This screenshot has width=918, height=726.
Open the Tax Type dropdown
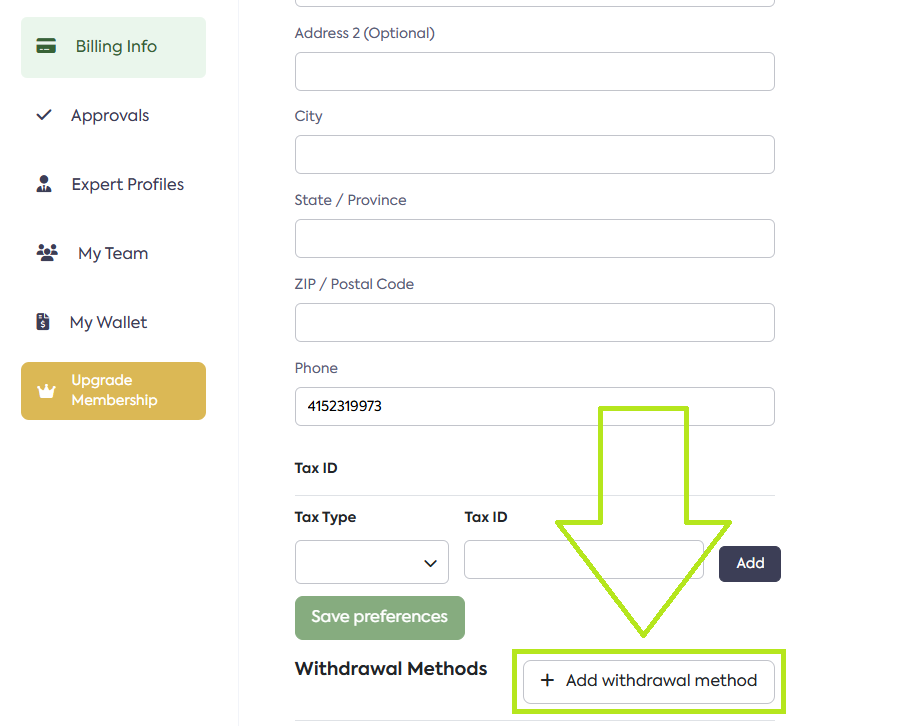coord(372,563)
